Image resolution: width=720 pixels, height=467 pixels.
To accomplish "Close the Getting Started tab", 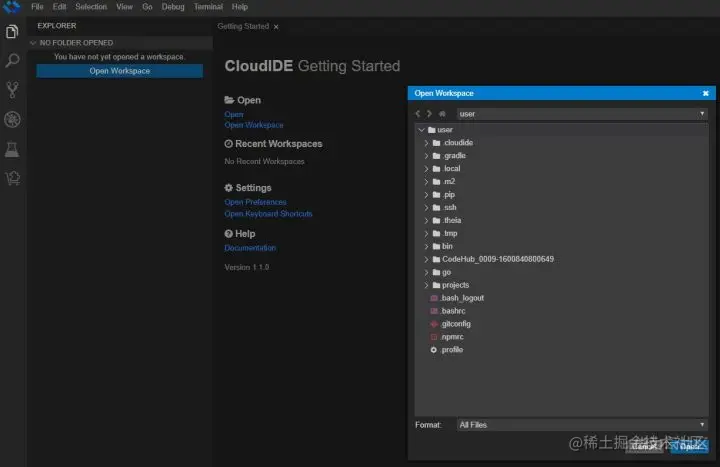I will coord(276,27).
